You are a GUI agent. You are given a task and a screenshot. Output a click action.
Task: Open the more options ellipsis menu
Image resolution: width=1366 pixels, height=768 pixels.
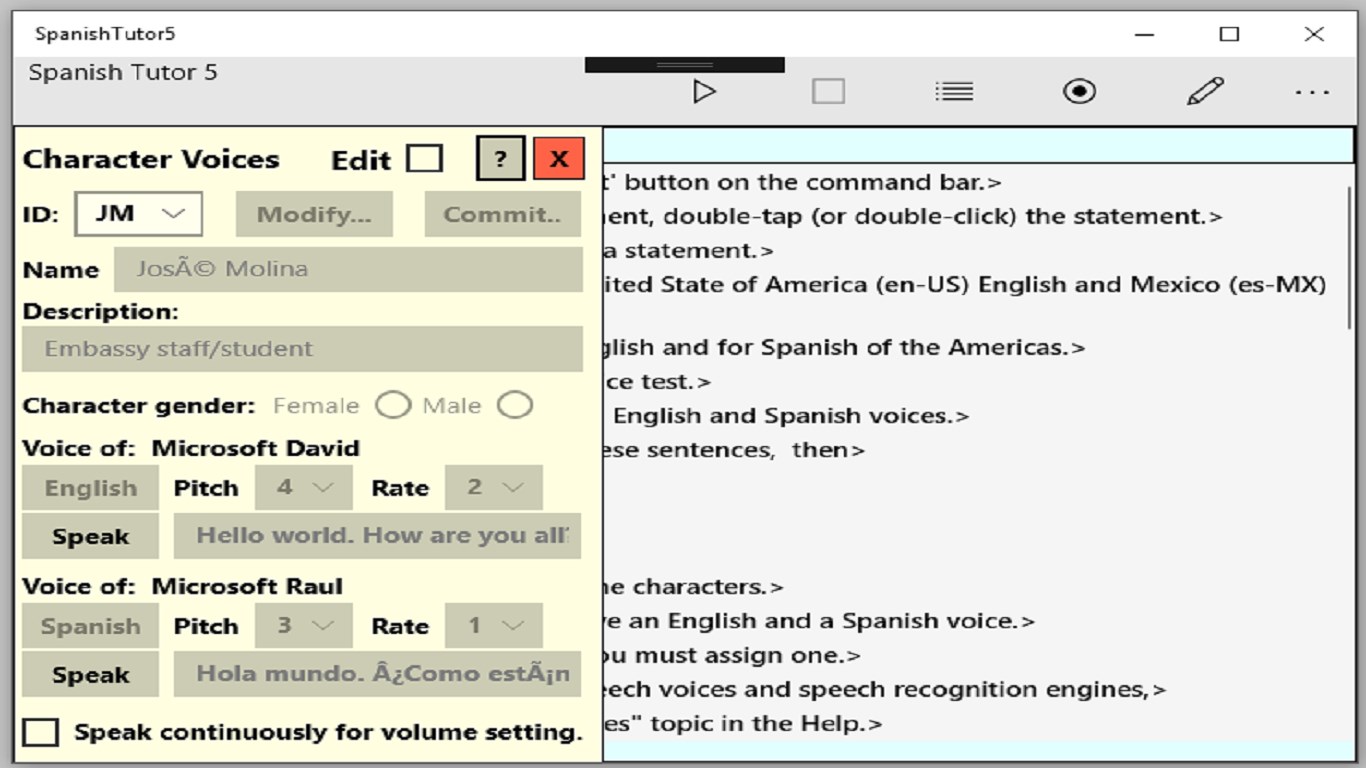1312,93
